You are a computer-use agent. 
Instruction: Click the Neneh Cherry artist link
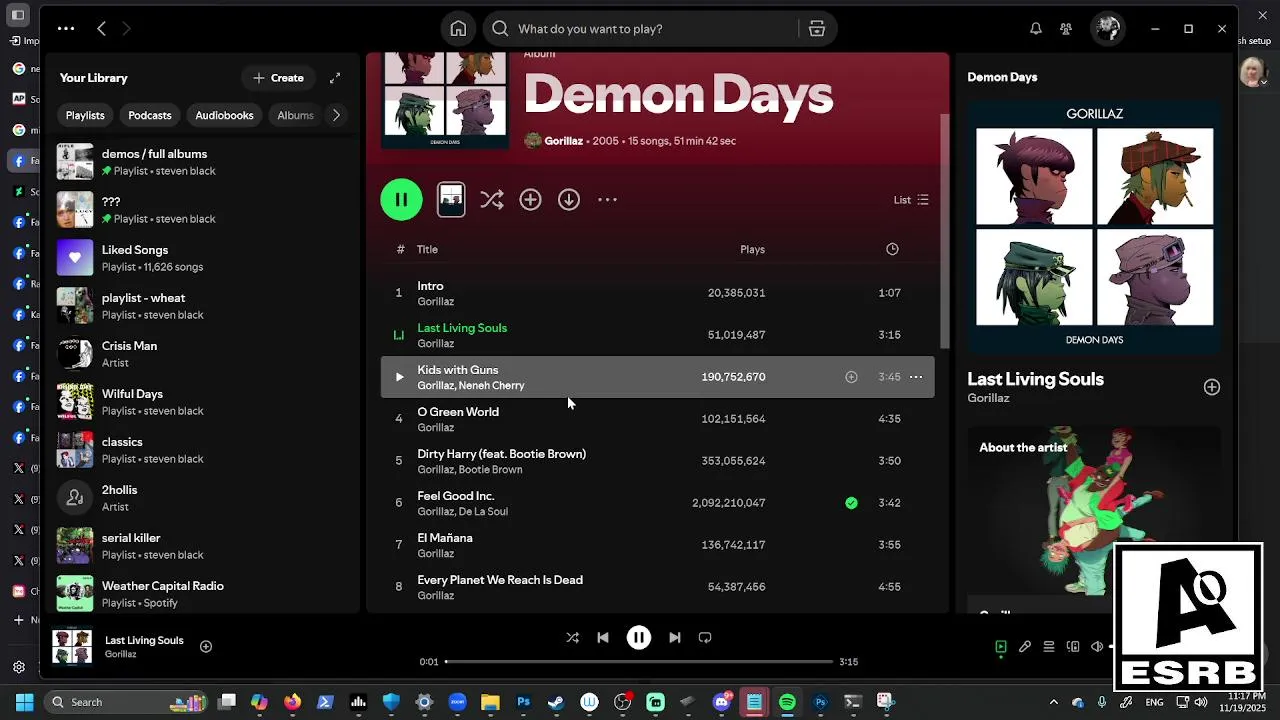pos(491,386)
